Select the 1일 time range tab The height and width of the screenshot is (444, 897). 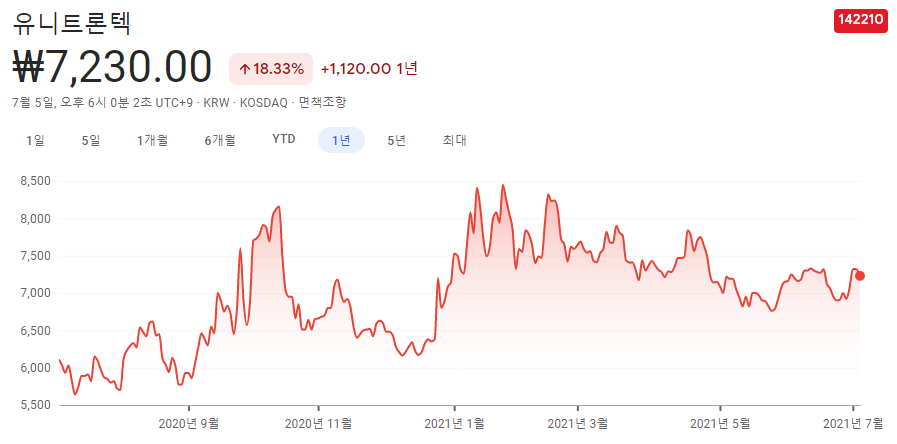(35, 140)
